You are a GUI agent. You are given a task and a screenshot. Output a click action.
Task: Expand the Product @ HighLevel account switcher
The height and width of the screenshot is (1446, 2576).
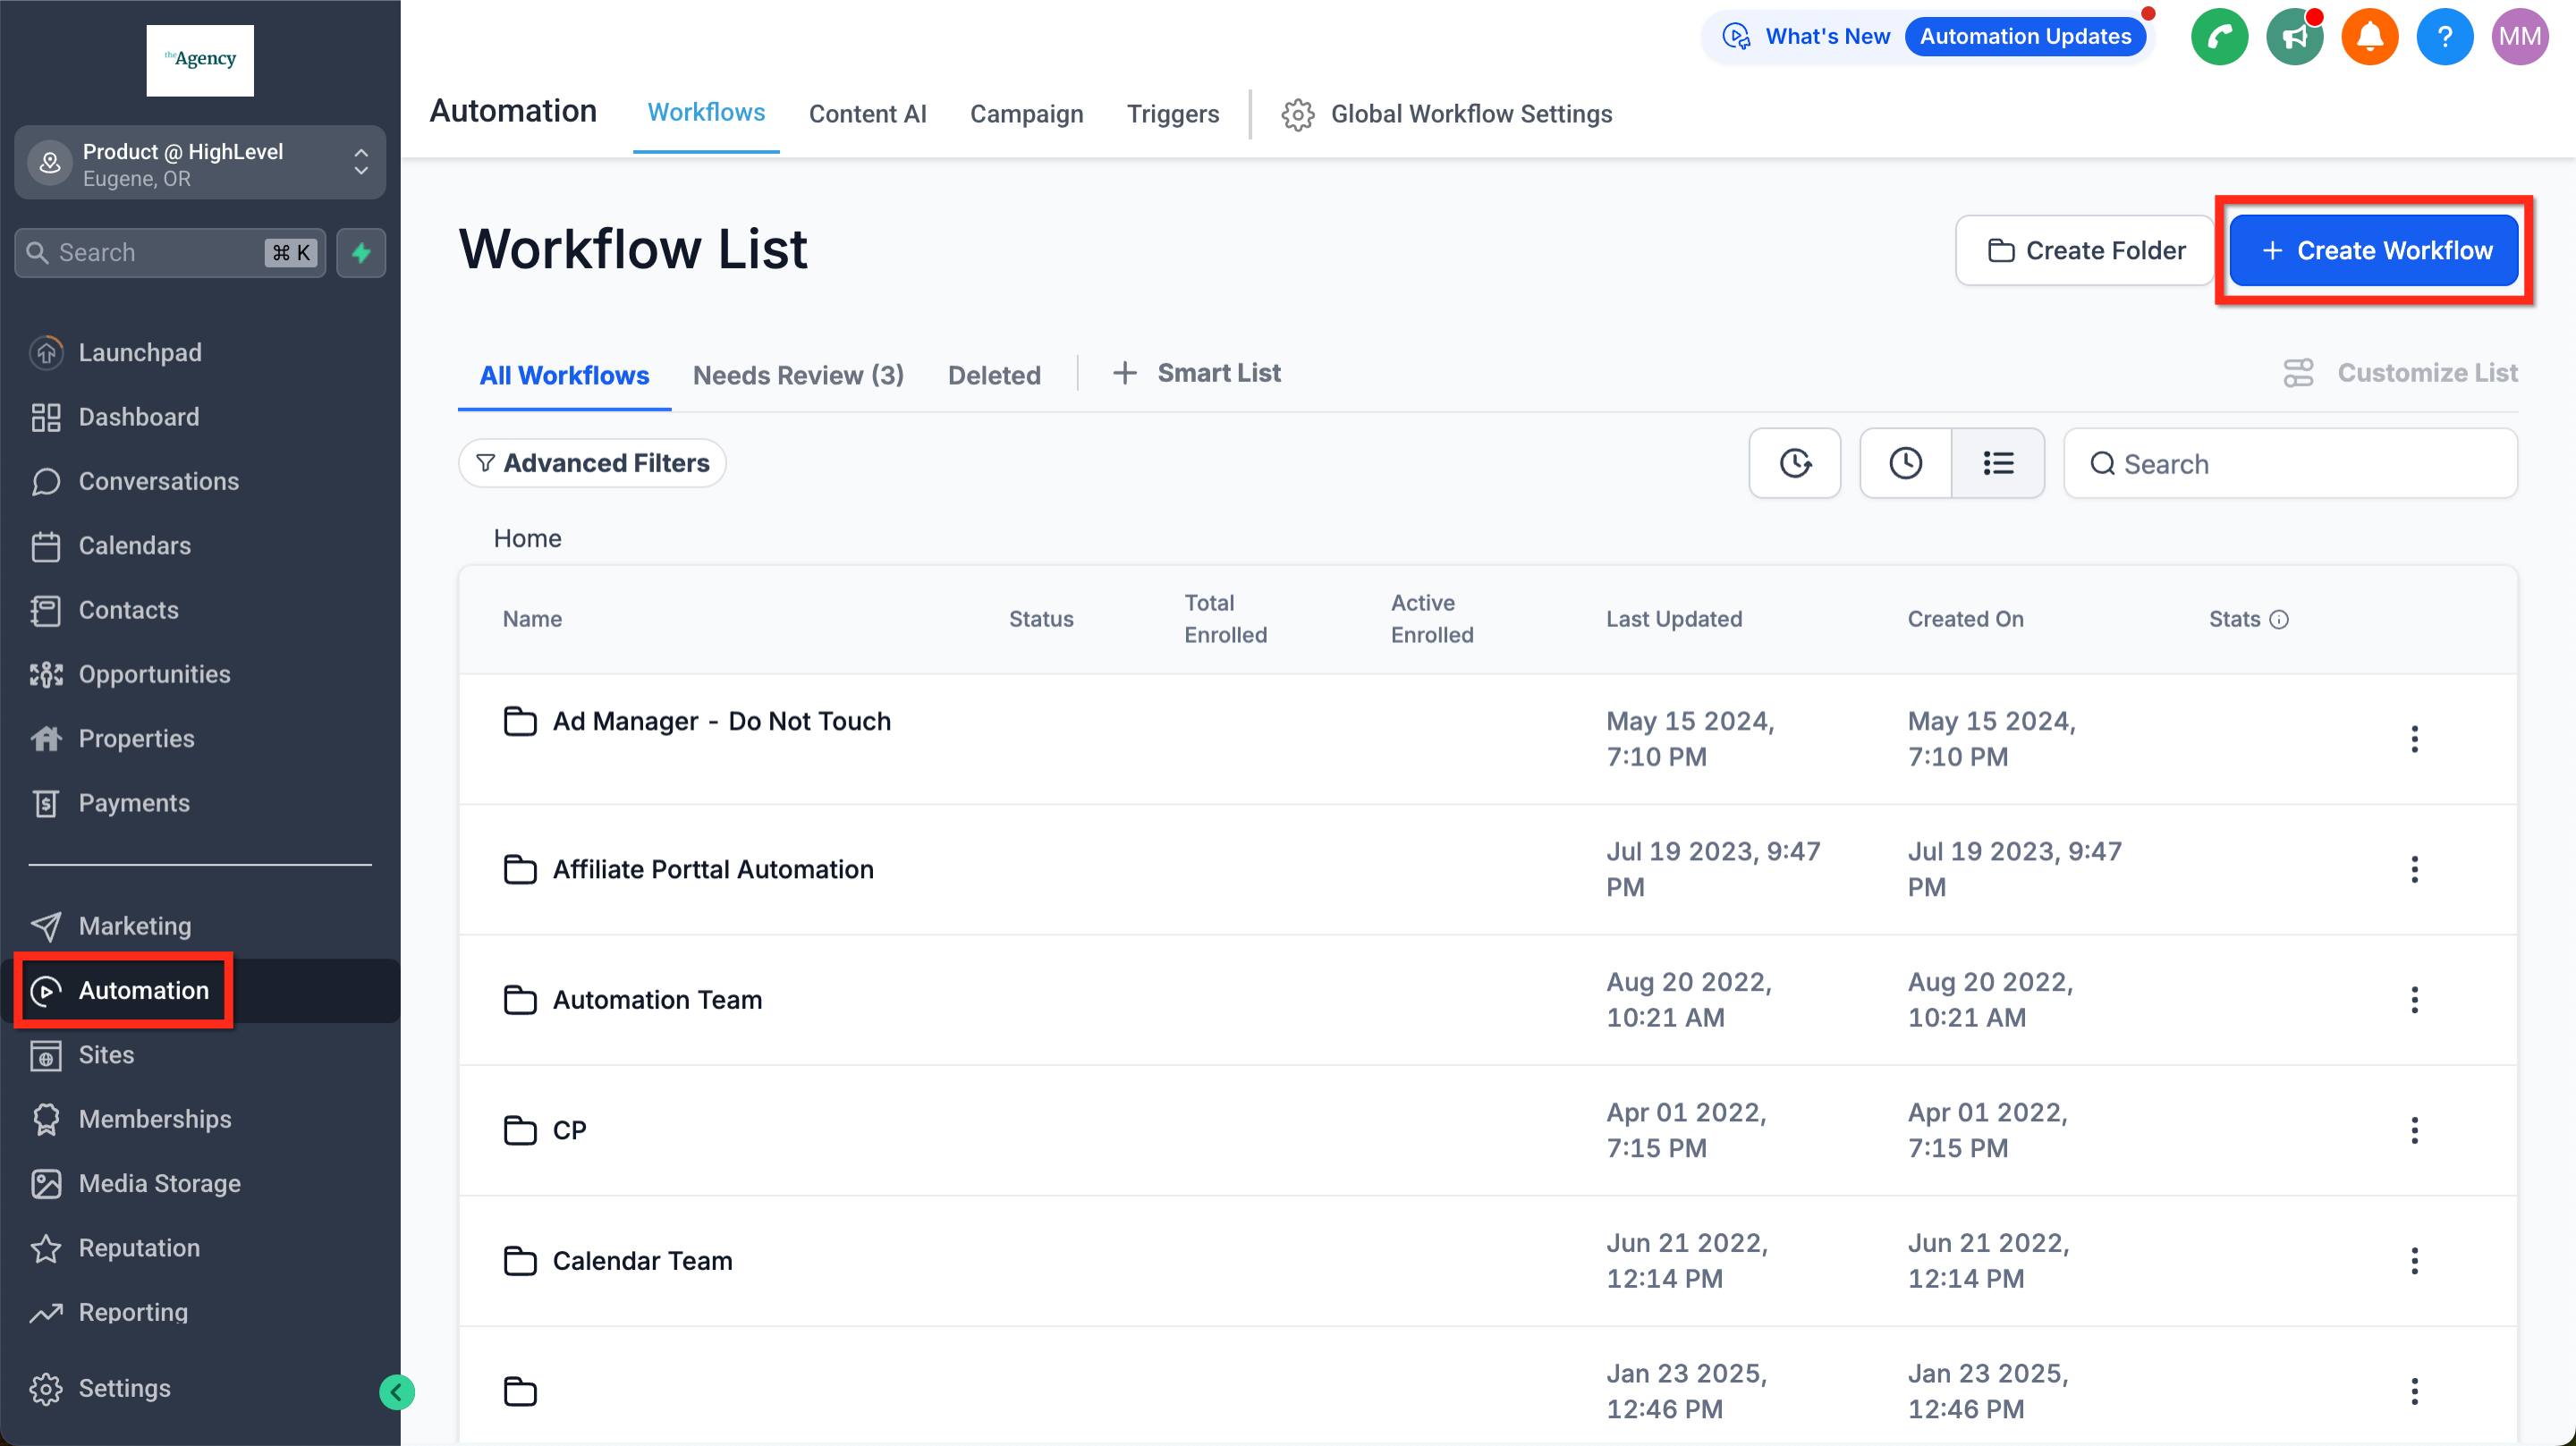(x=200, y=163)
